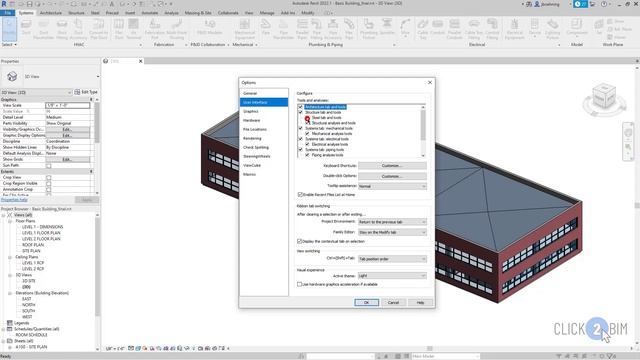Click the ViewCube in the 3D view
Image resolution: width=640 pixels, height=360 pixels.
(604, 97)
